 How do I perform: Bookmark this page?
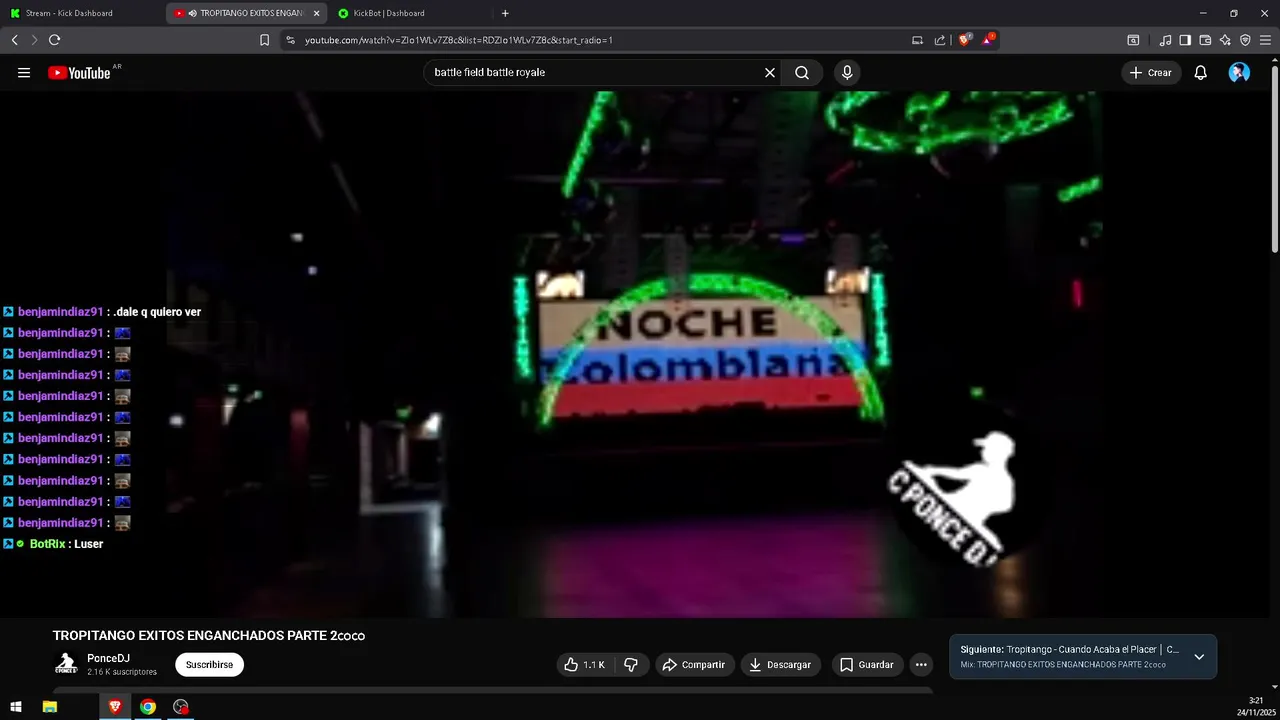coord(264,40)
